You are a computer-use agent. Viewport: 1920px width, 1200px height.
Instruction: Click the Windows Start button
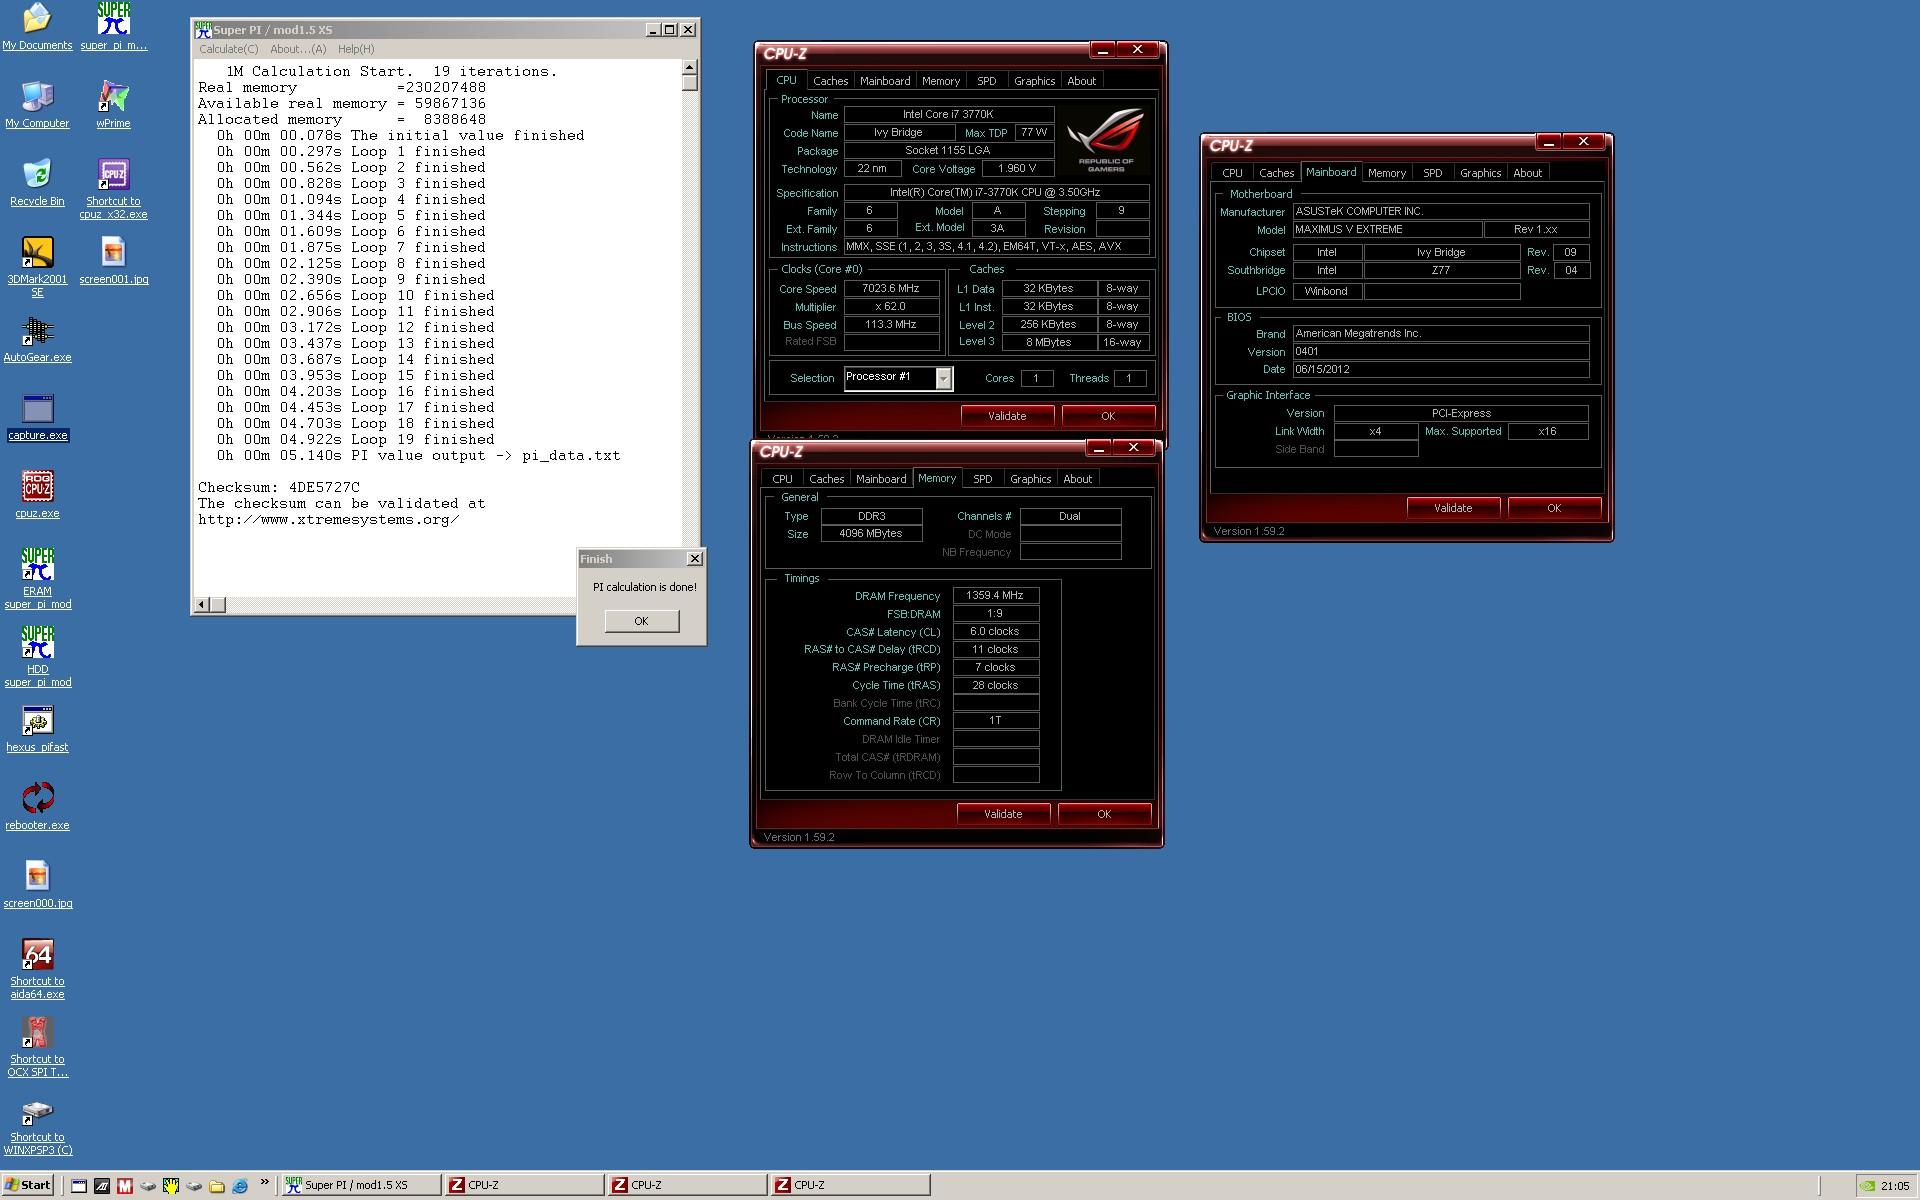pyautogui.click(x=27, y=1185)
